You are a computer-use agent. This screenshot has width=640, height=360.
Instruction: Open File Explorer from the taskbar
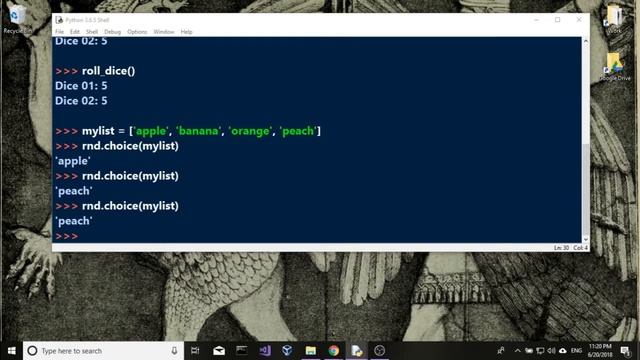311,351
